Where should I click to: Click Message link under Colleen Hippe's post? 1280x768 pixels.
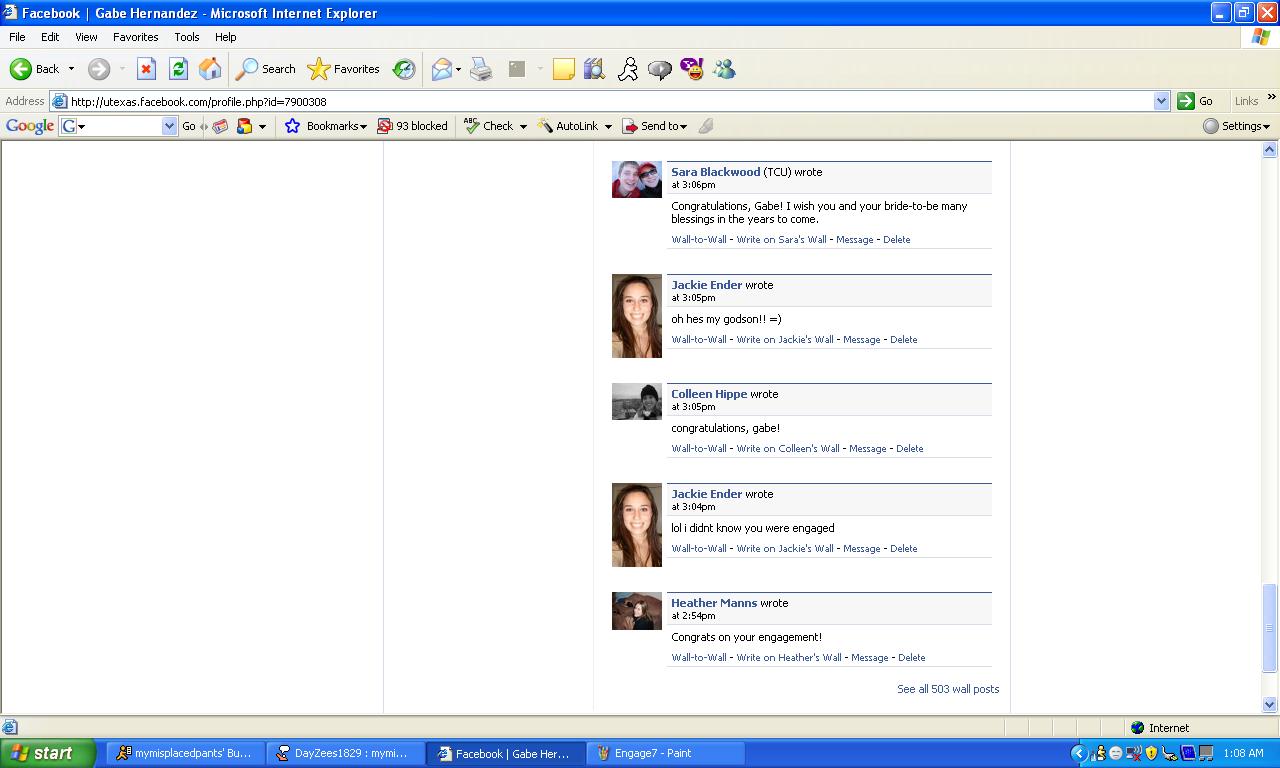coord(867,449)
